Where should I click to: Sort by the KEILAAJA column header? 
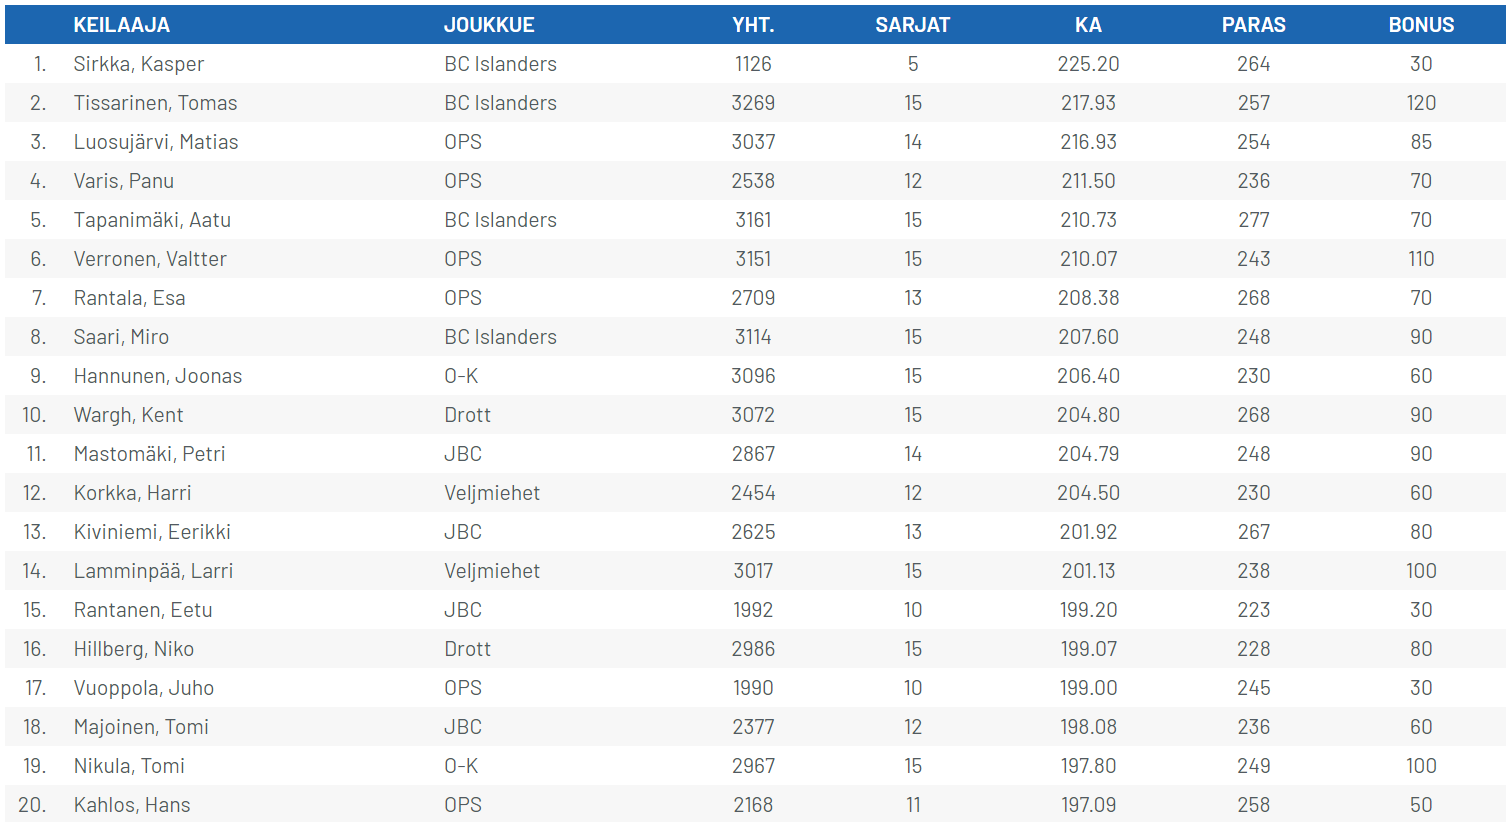coord(121,25)
